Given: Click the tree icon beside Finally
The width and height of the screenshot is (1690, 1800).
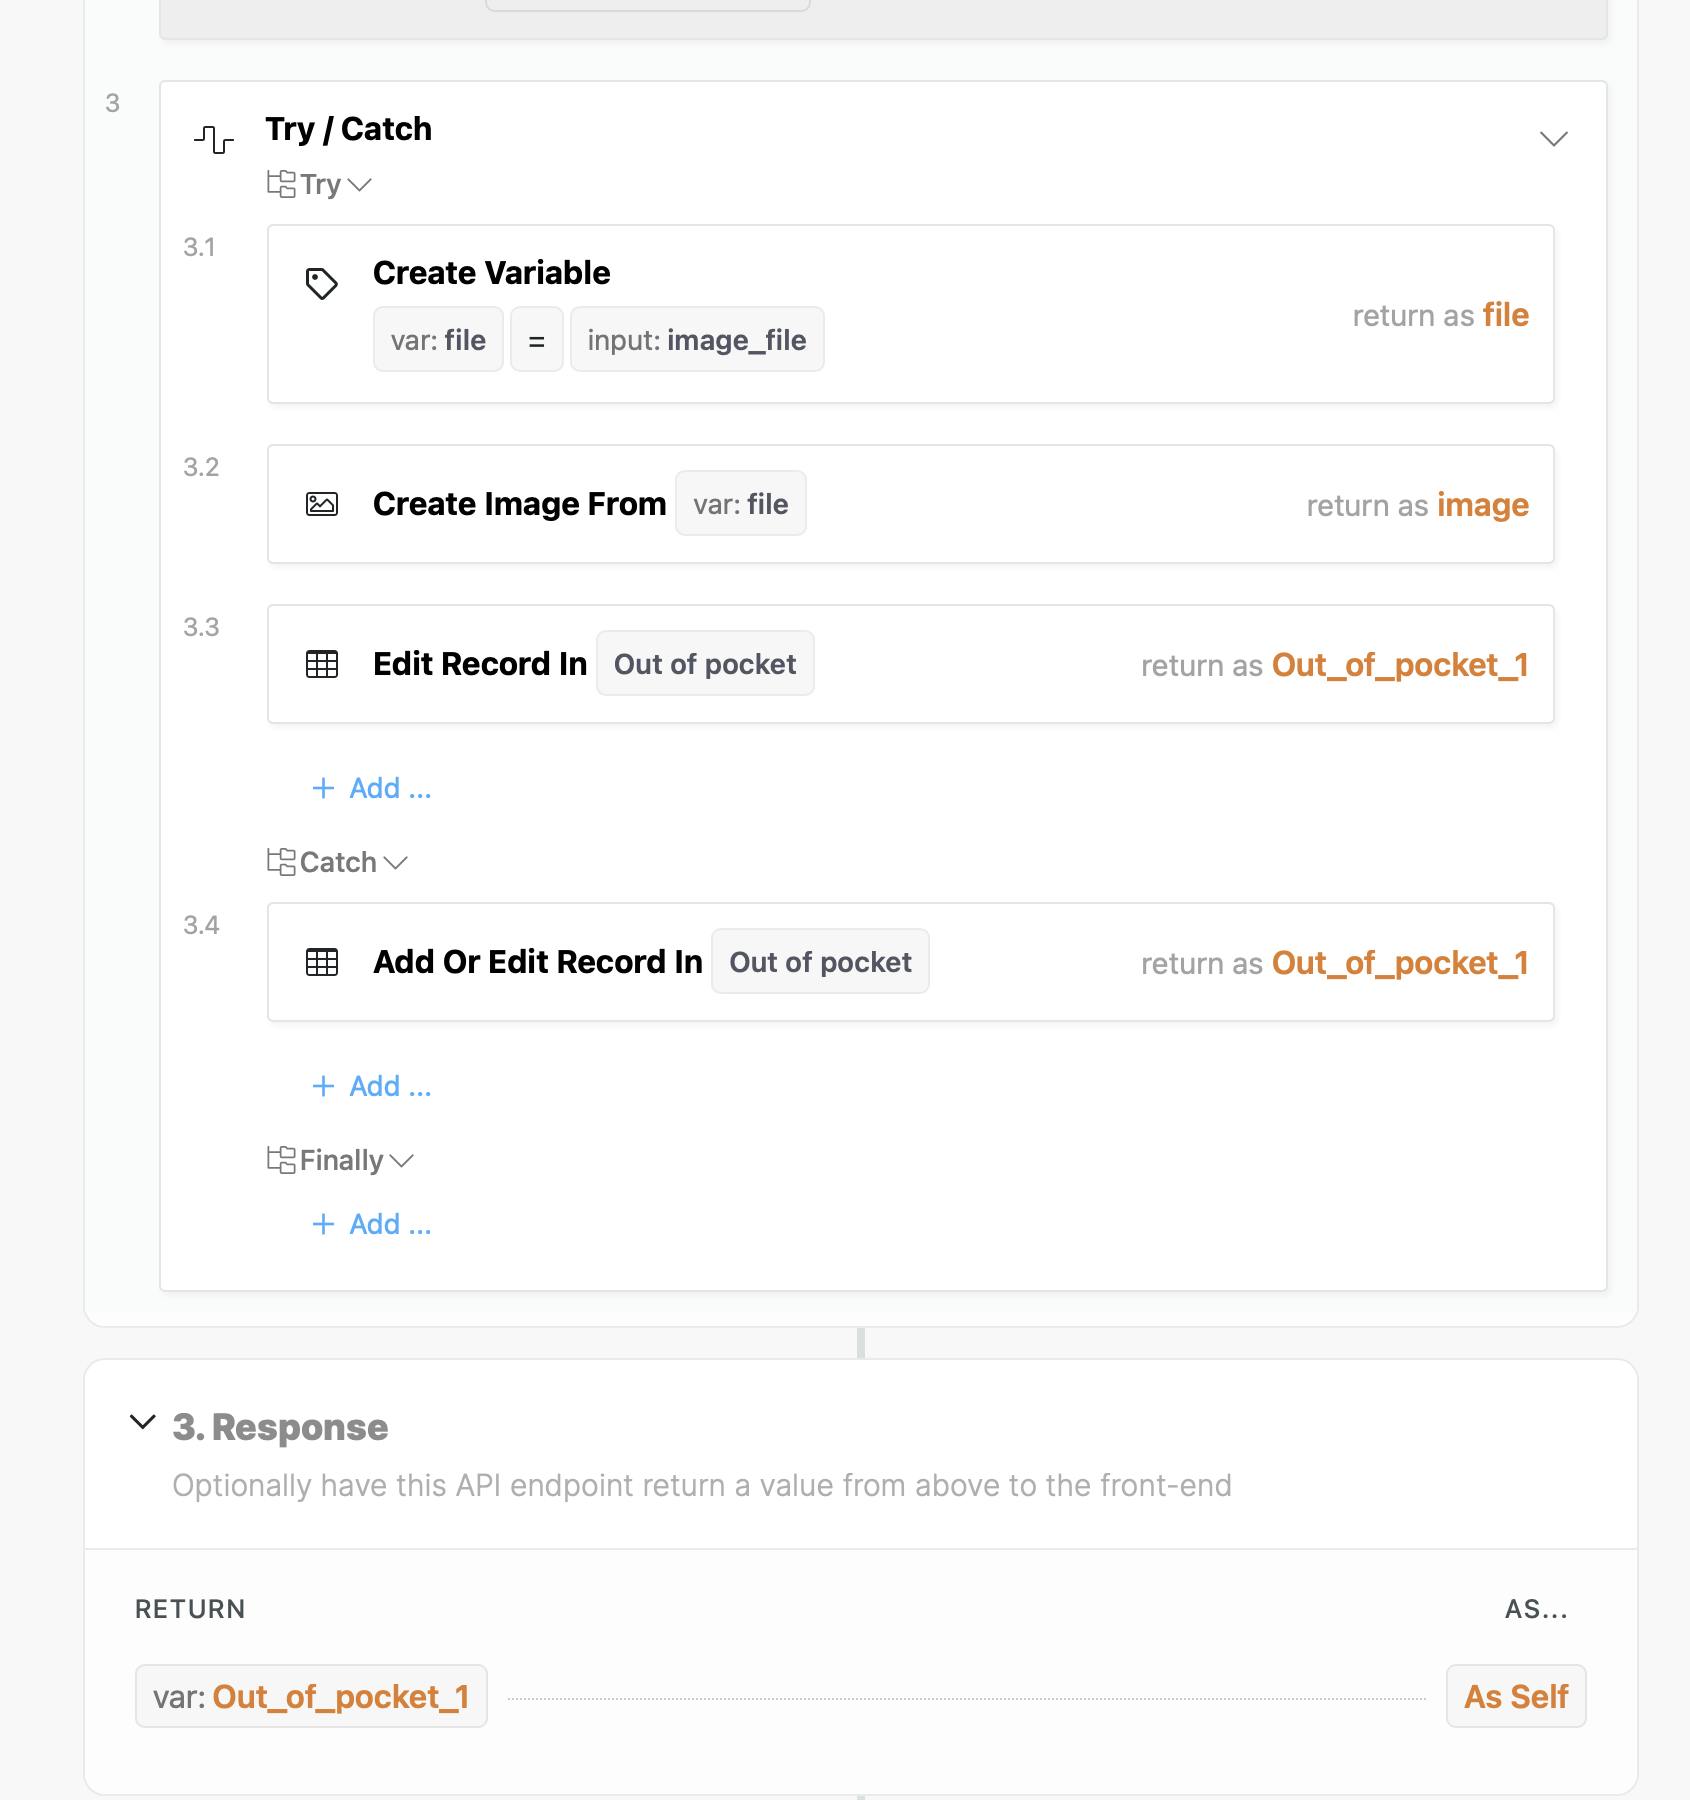Looking at the screenshot, I should 281,1160.
